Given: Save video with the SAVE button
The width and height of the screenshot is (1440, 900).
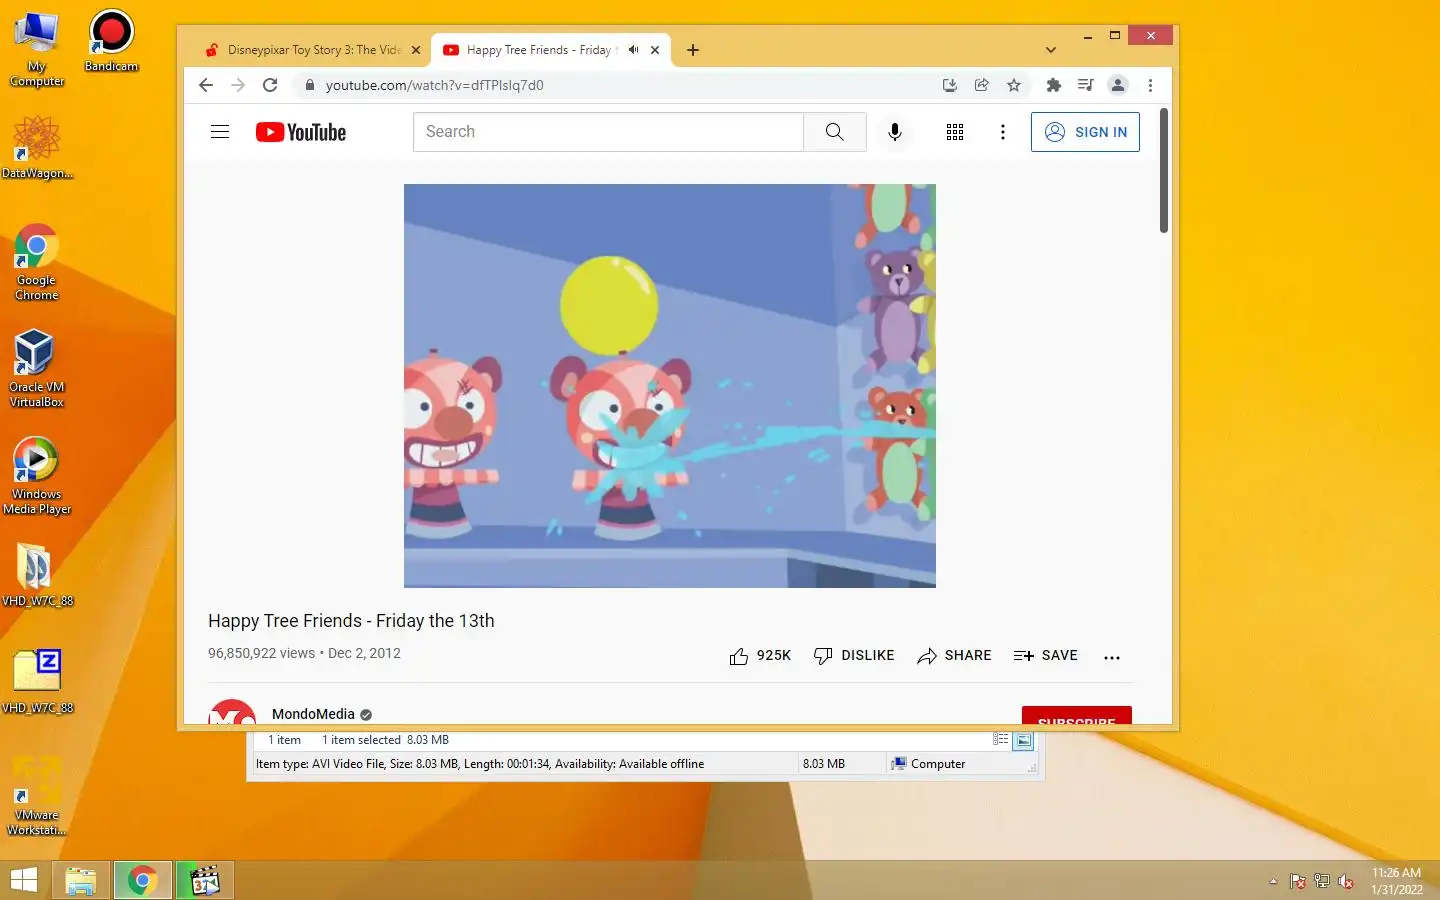Looking at the screenshot, I should click(1045, 656).
